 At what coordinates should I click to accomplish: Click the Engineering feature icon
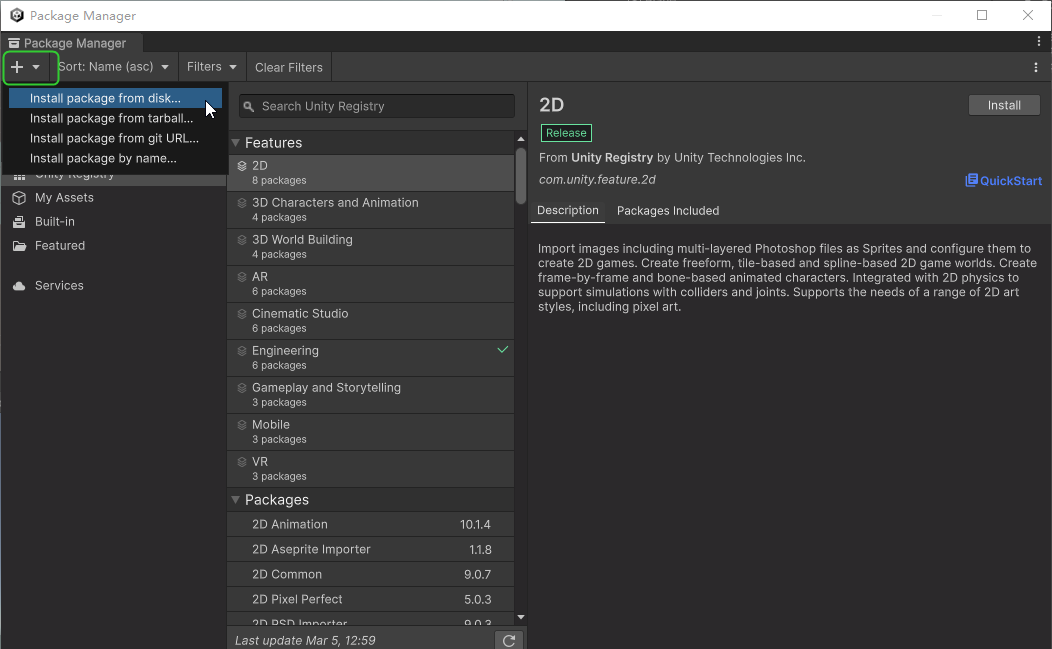click(242, 350)
